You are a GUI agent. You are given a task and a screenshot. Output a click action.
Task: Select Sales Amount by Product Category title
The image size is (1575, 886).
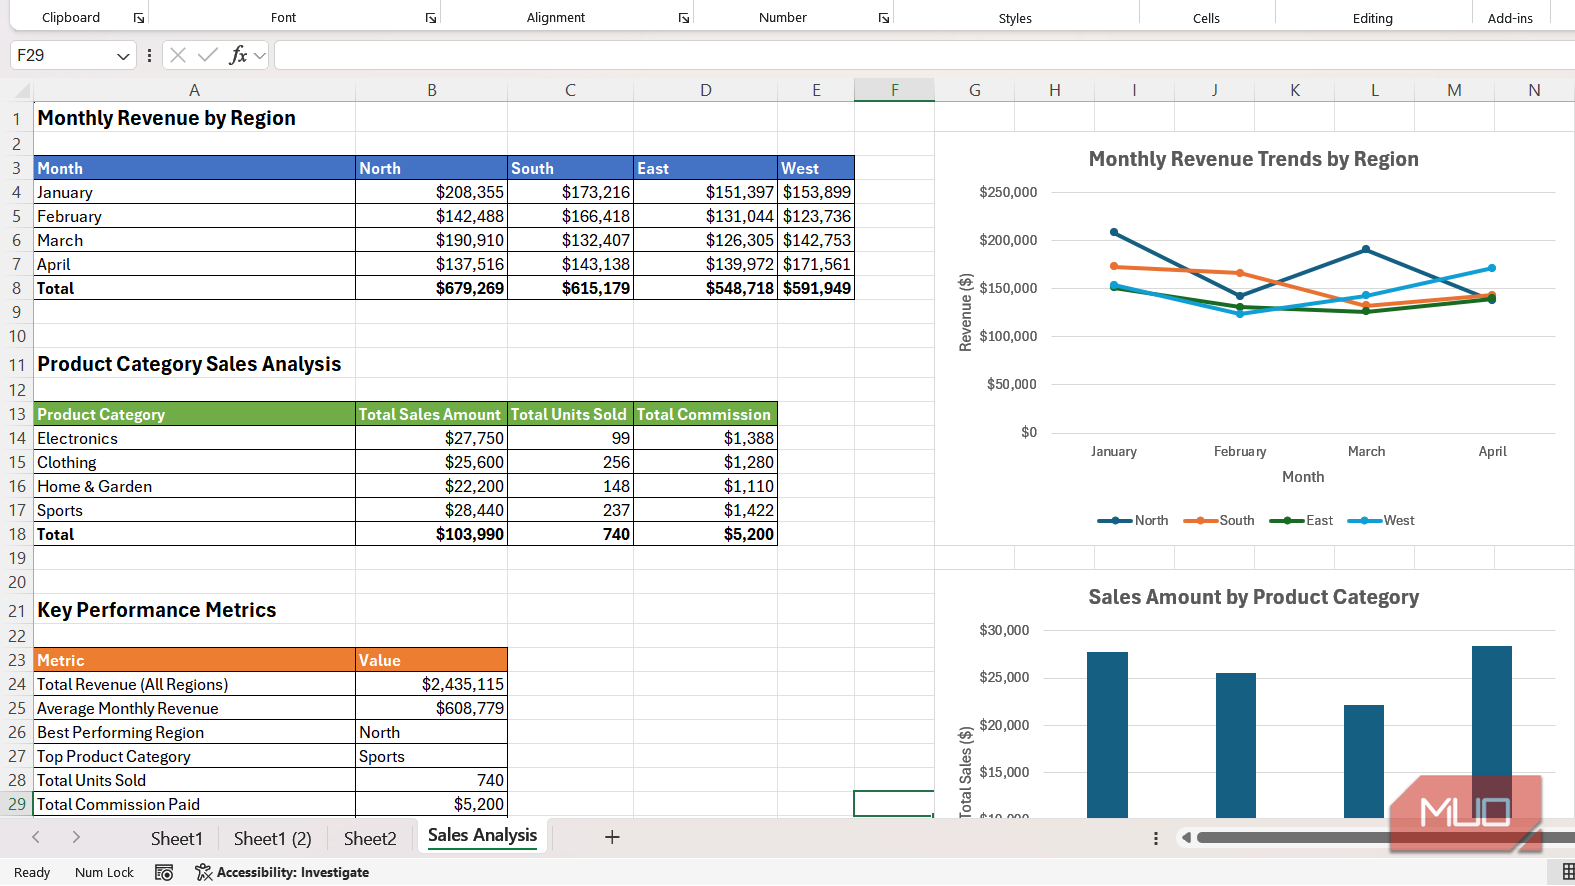pos(1253,597)
